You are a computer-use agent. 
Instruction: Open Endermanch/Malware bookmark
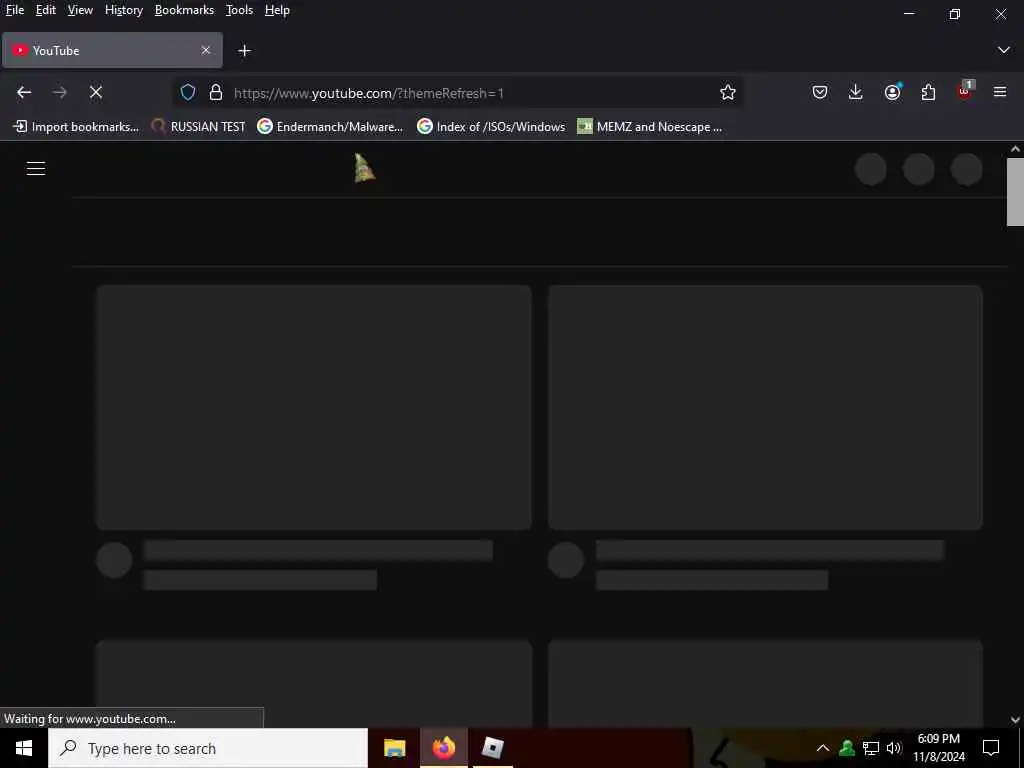330,127
